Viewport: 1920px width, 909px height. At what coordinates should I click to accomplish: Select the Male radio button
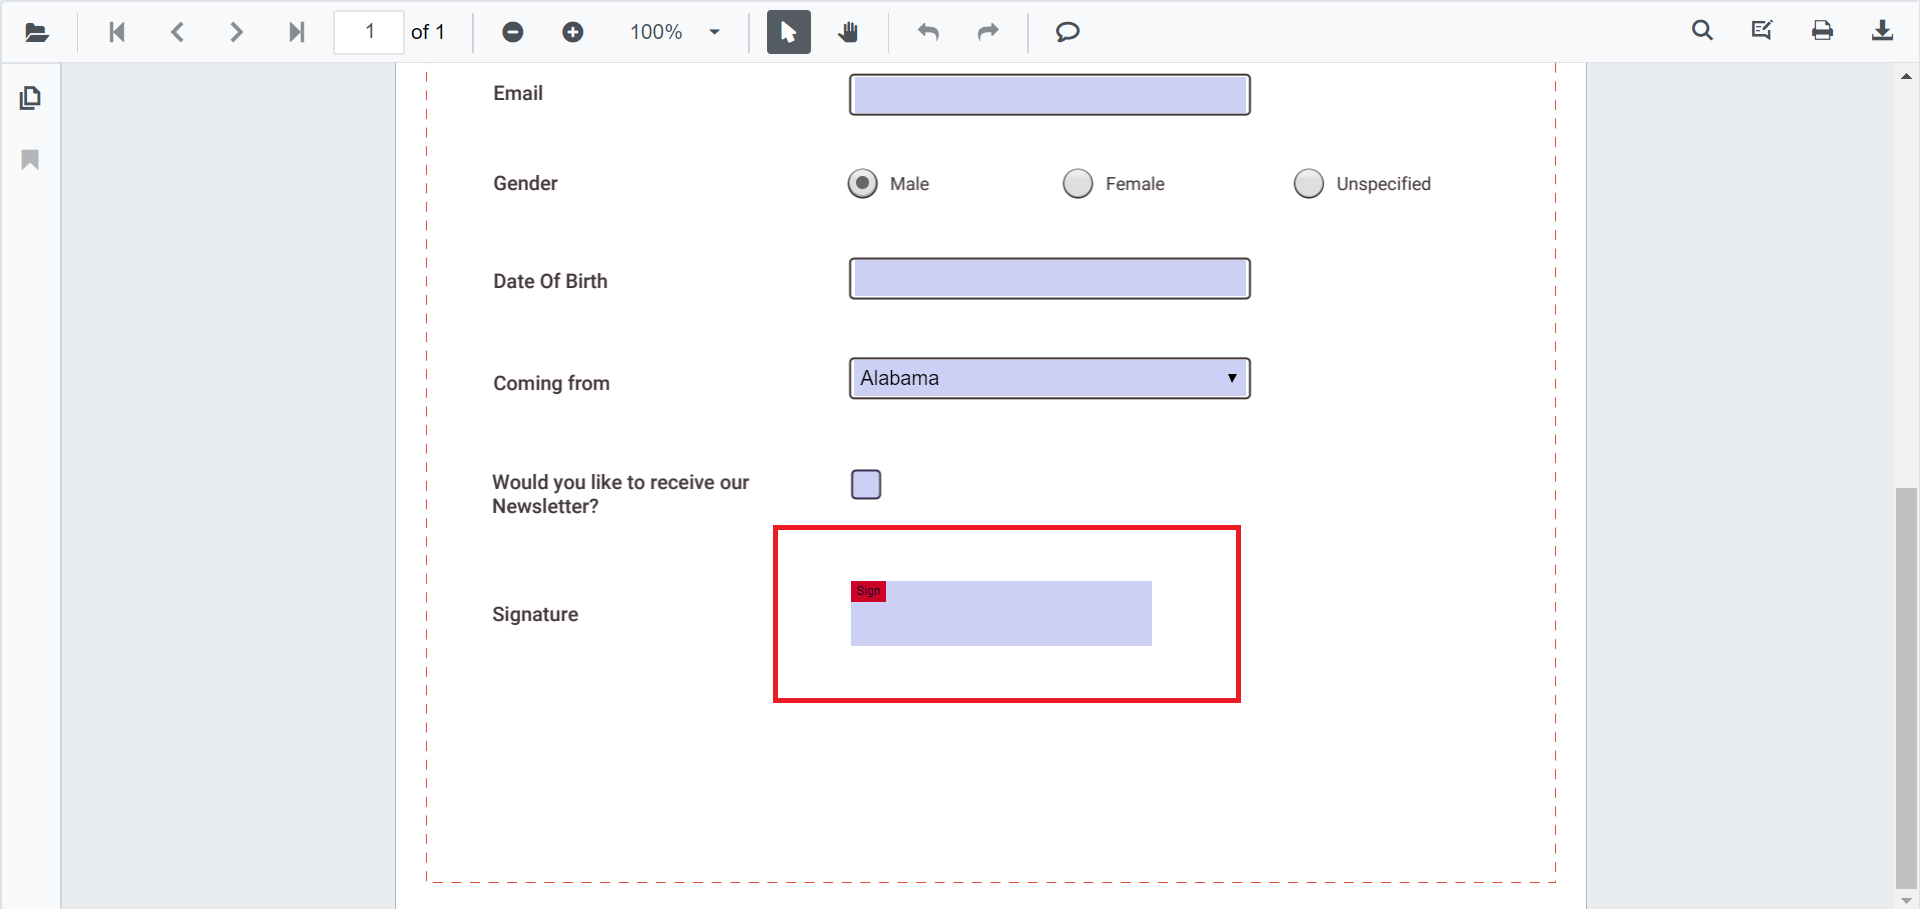862,184
